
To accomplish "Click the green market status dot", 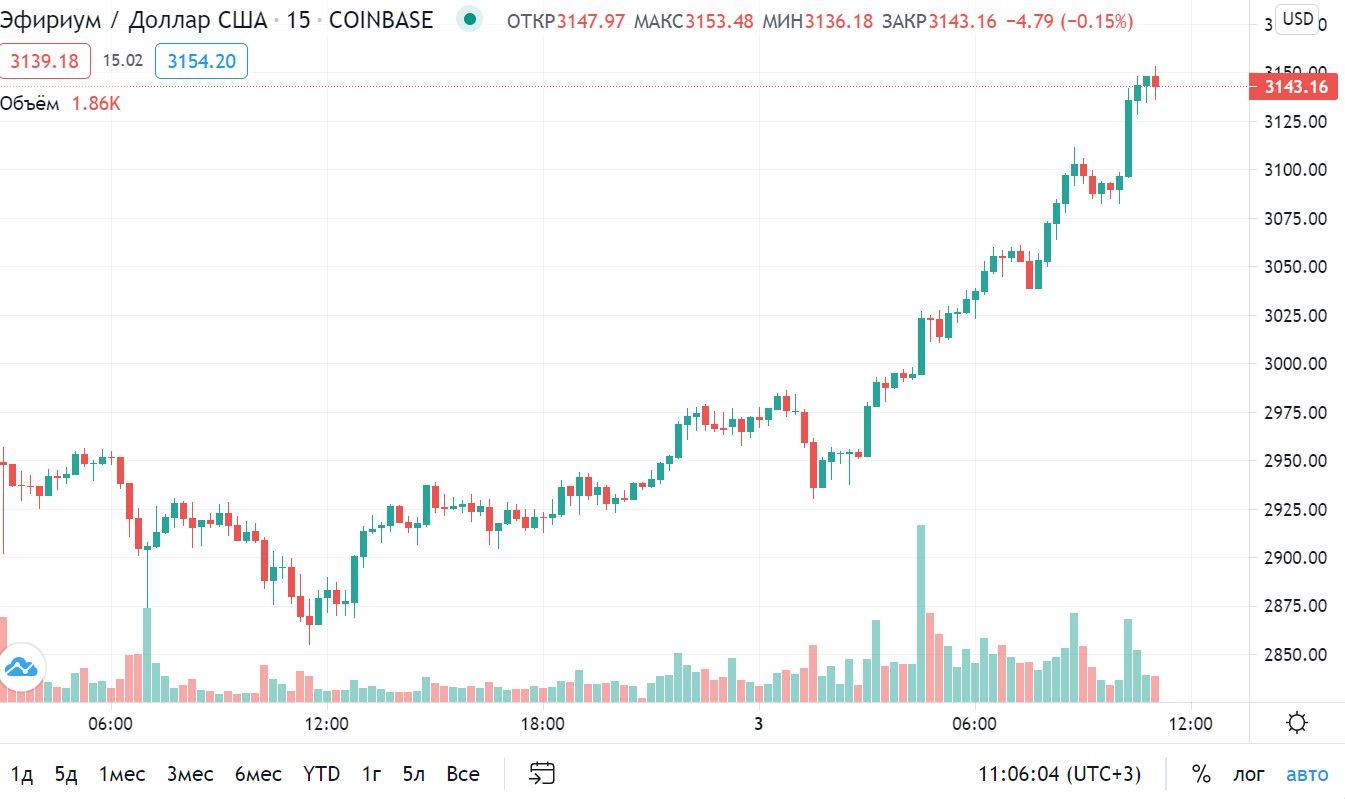I will [470, 19].
